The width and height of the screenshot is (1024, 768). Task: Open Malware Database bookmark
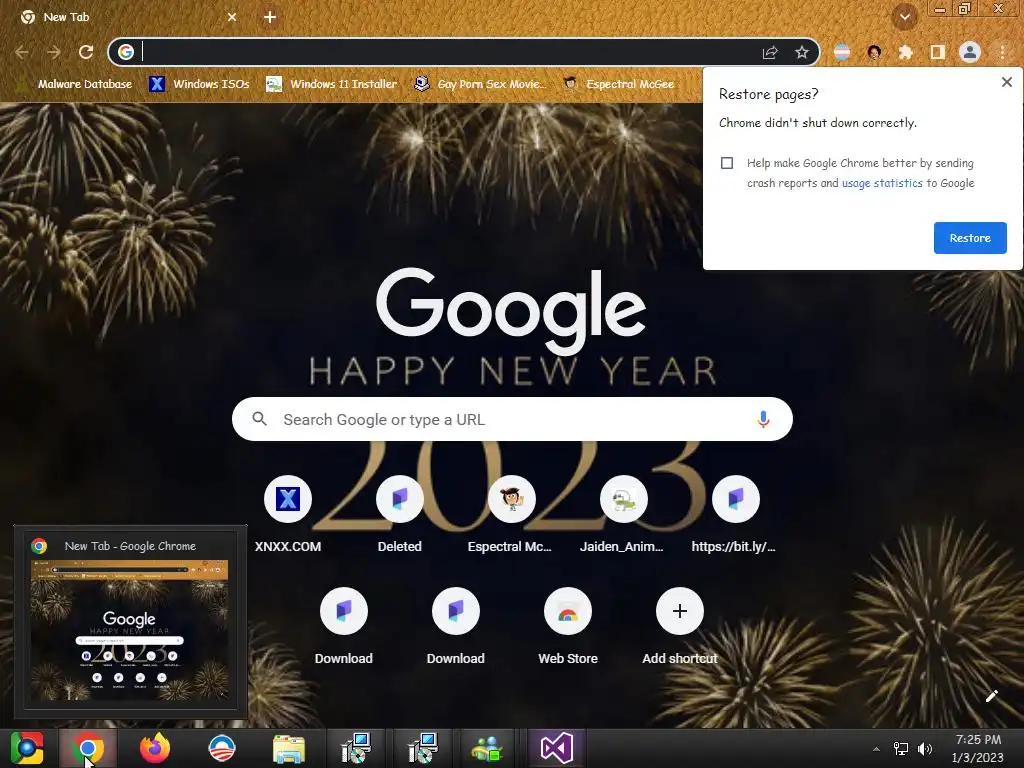tap(75, 84)
